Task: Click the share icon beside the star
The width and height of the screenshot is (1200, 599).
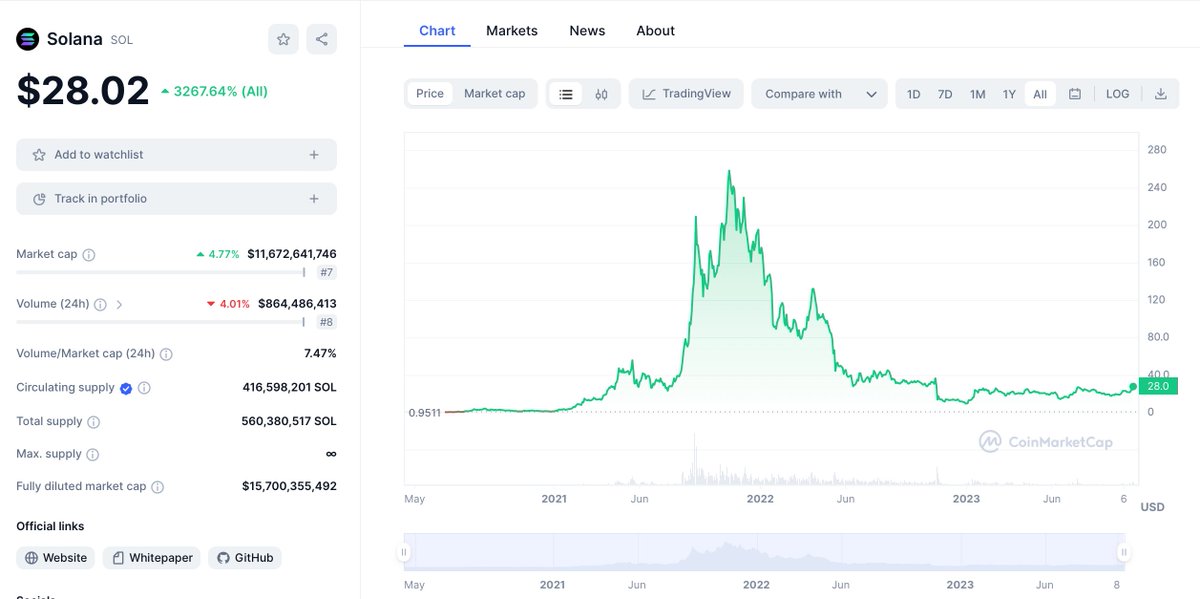Action: pos(321,39)
